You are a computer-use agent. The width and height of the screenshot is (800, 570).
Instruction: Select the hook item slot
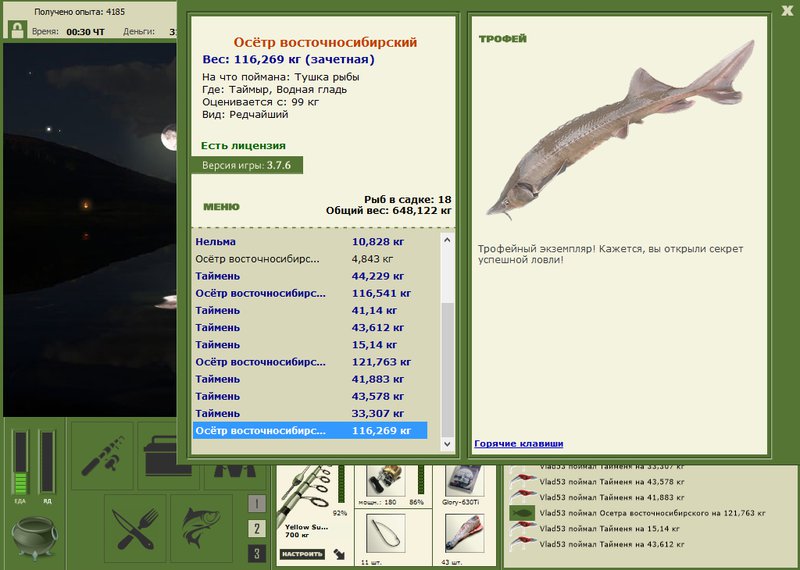[386, 533]
